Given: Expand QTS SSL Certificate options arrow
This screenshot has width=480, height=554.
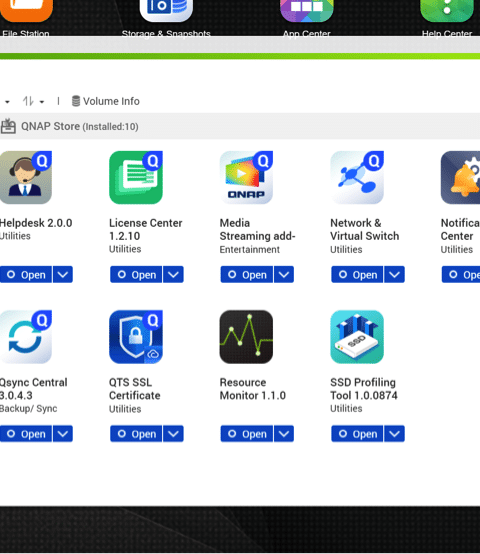Looking at the screenshot, I should (x=173, y=434).
